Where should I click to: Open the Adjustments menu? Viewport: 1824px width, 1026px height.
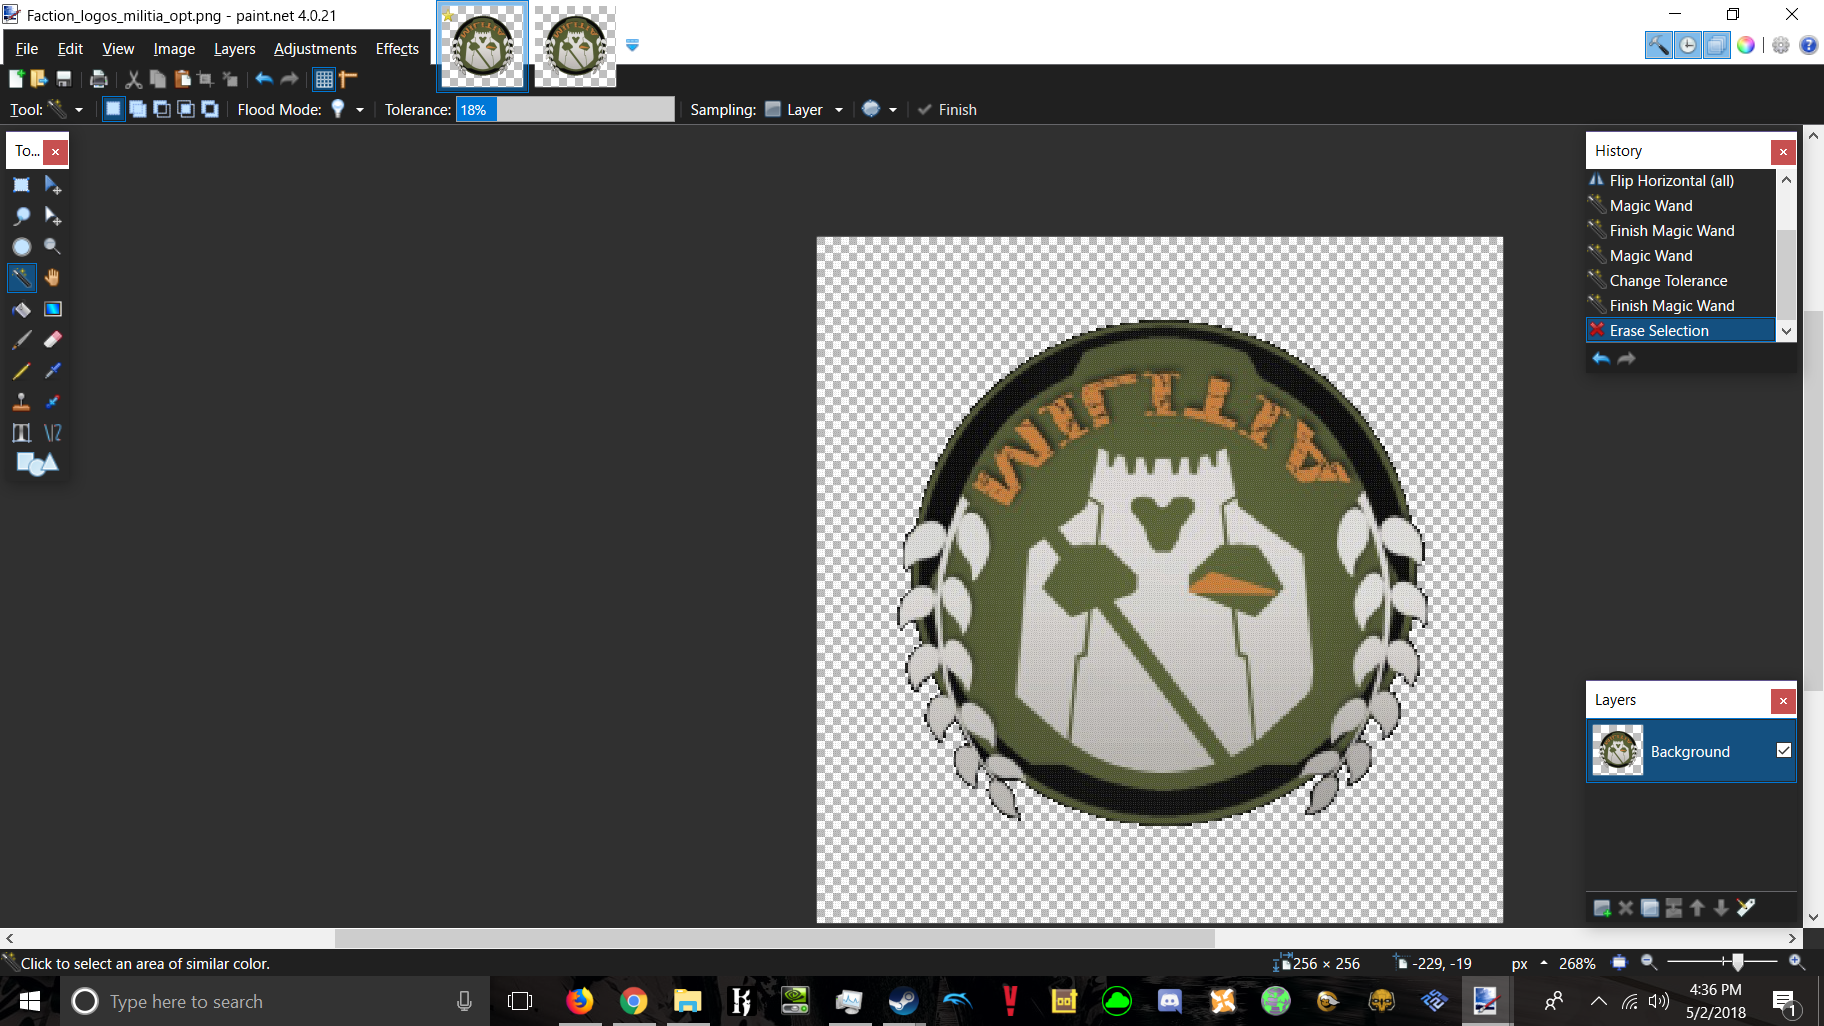(x=315, y=48)
